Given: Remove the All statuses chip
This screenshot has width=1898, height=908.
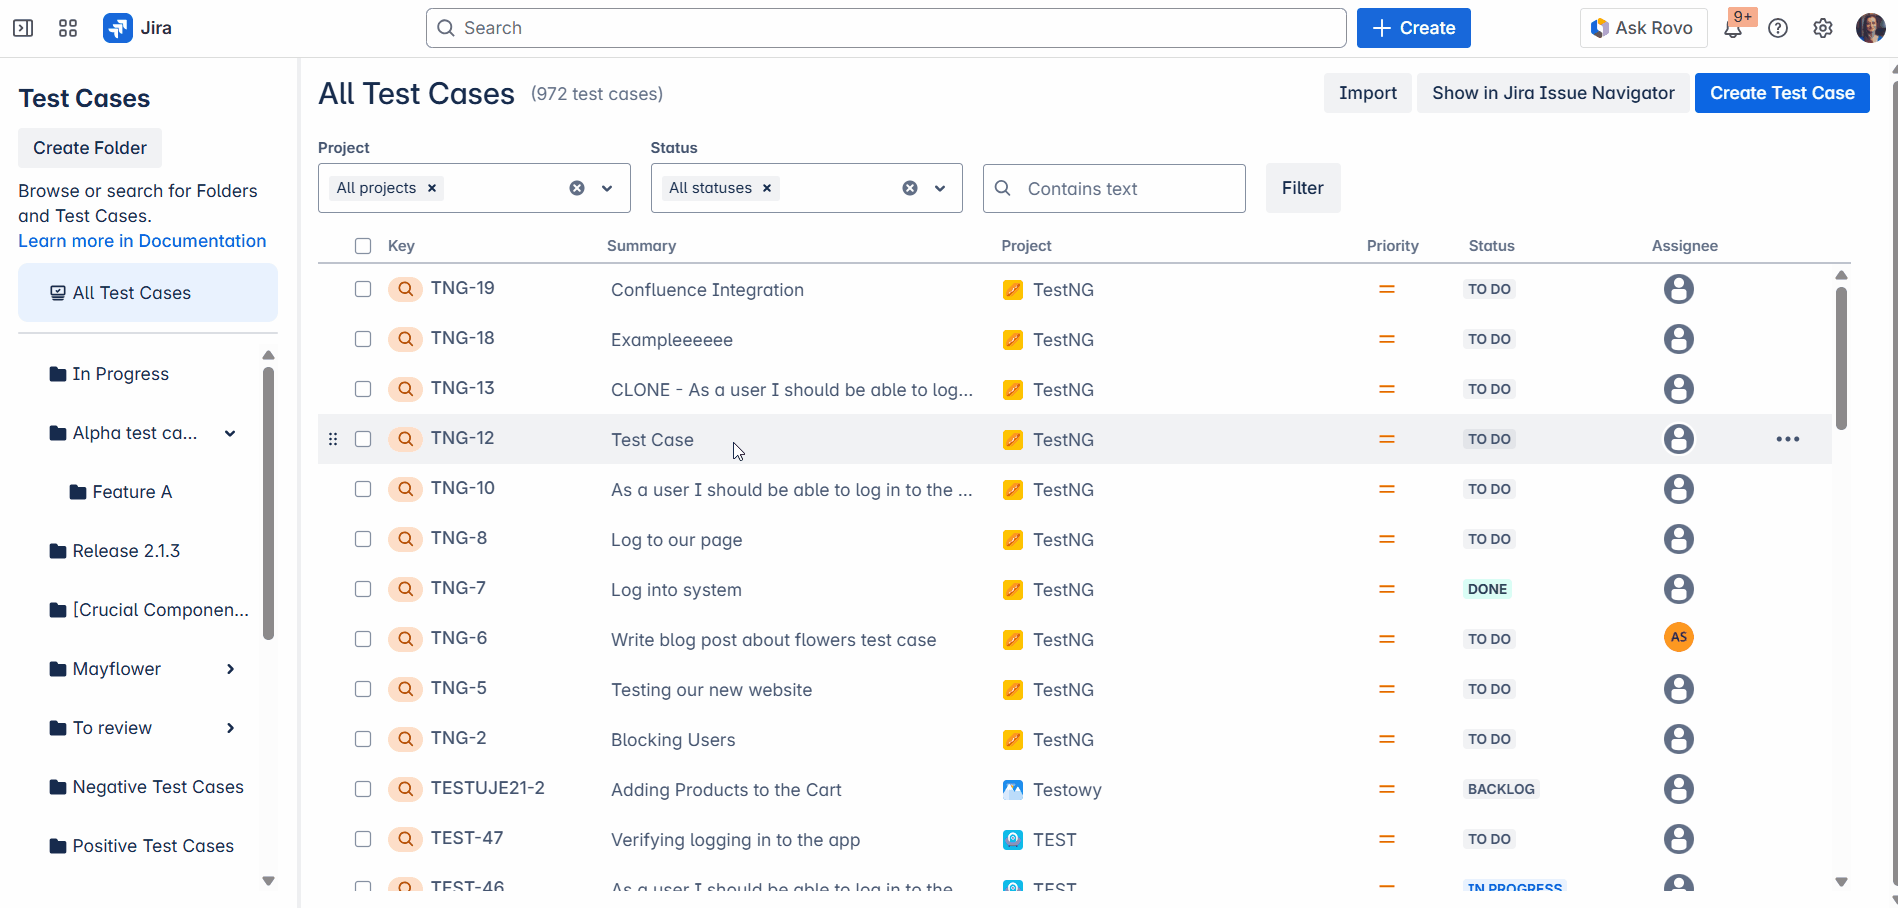Looking at the screenshot, I should coord(767,188).
